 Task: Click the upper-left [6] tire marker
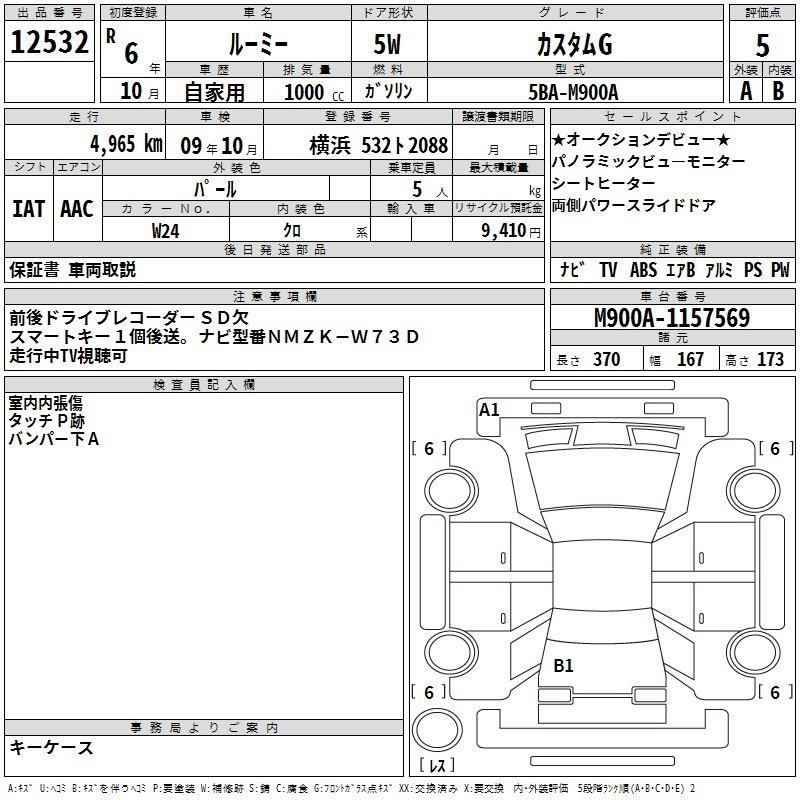coord(429,449)
